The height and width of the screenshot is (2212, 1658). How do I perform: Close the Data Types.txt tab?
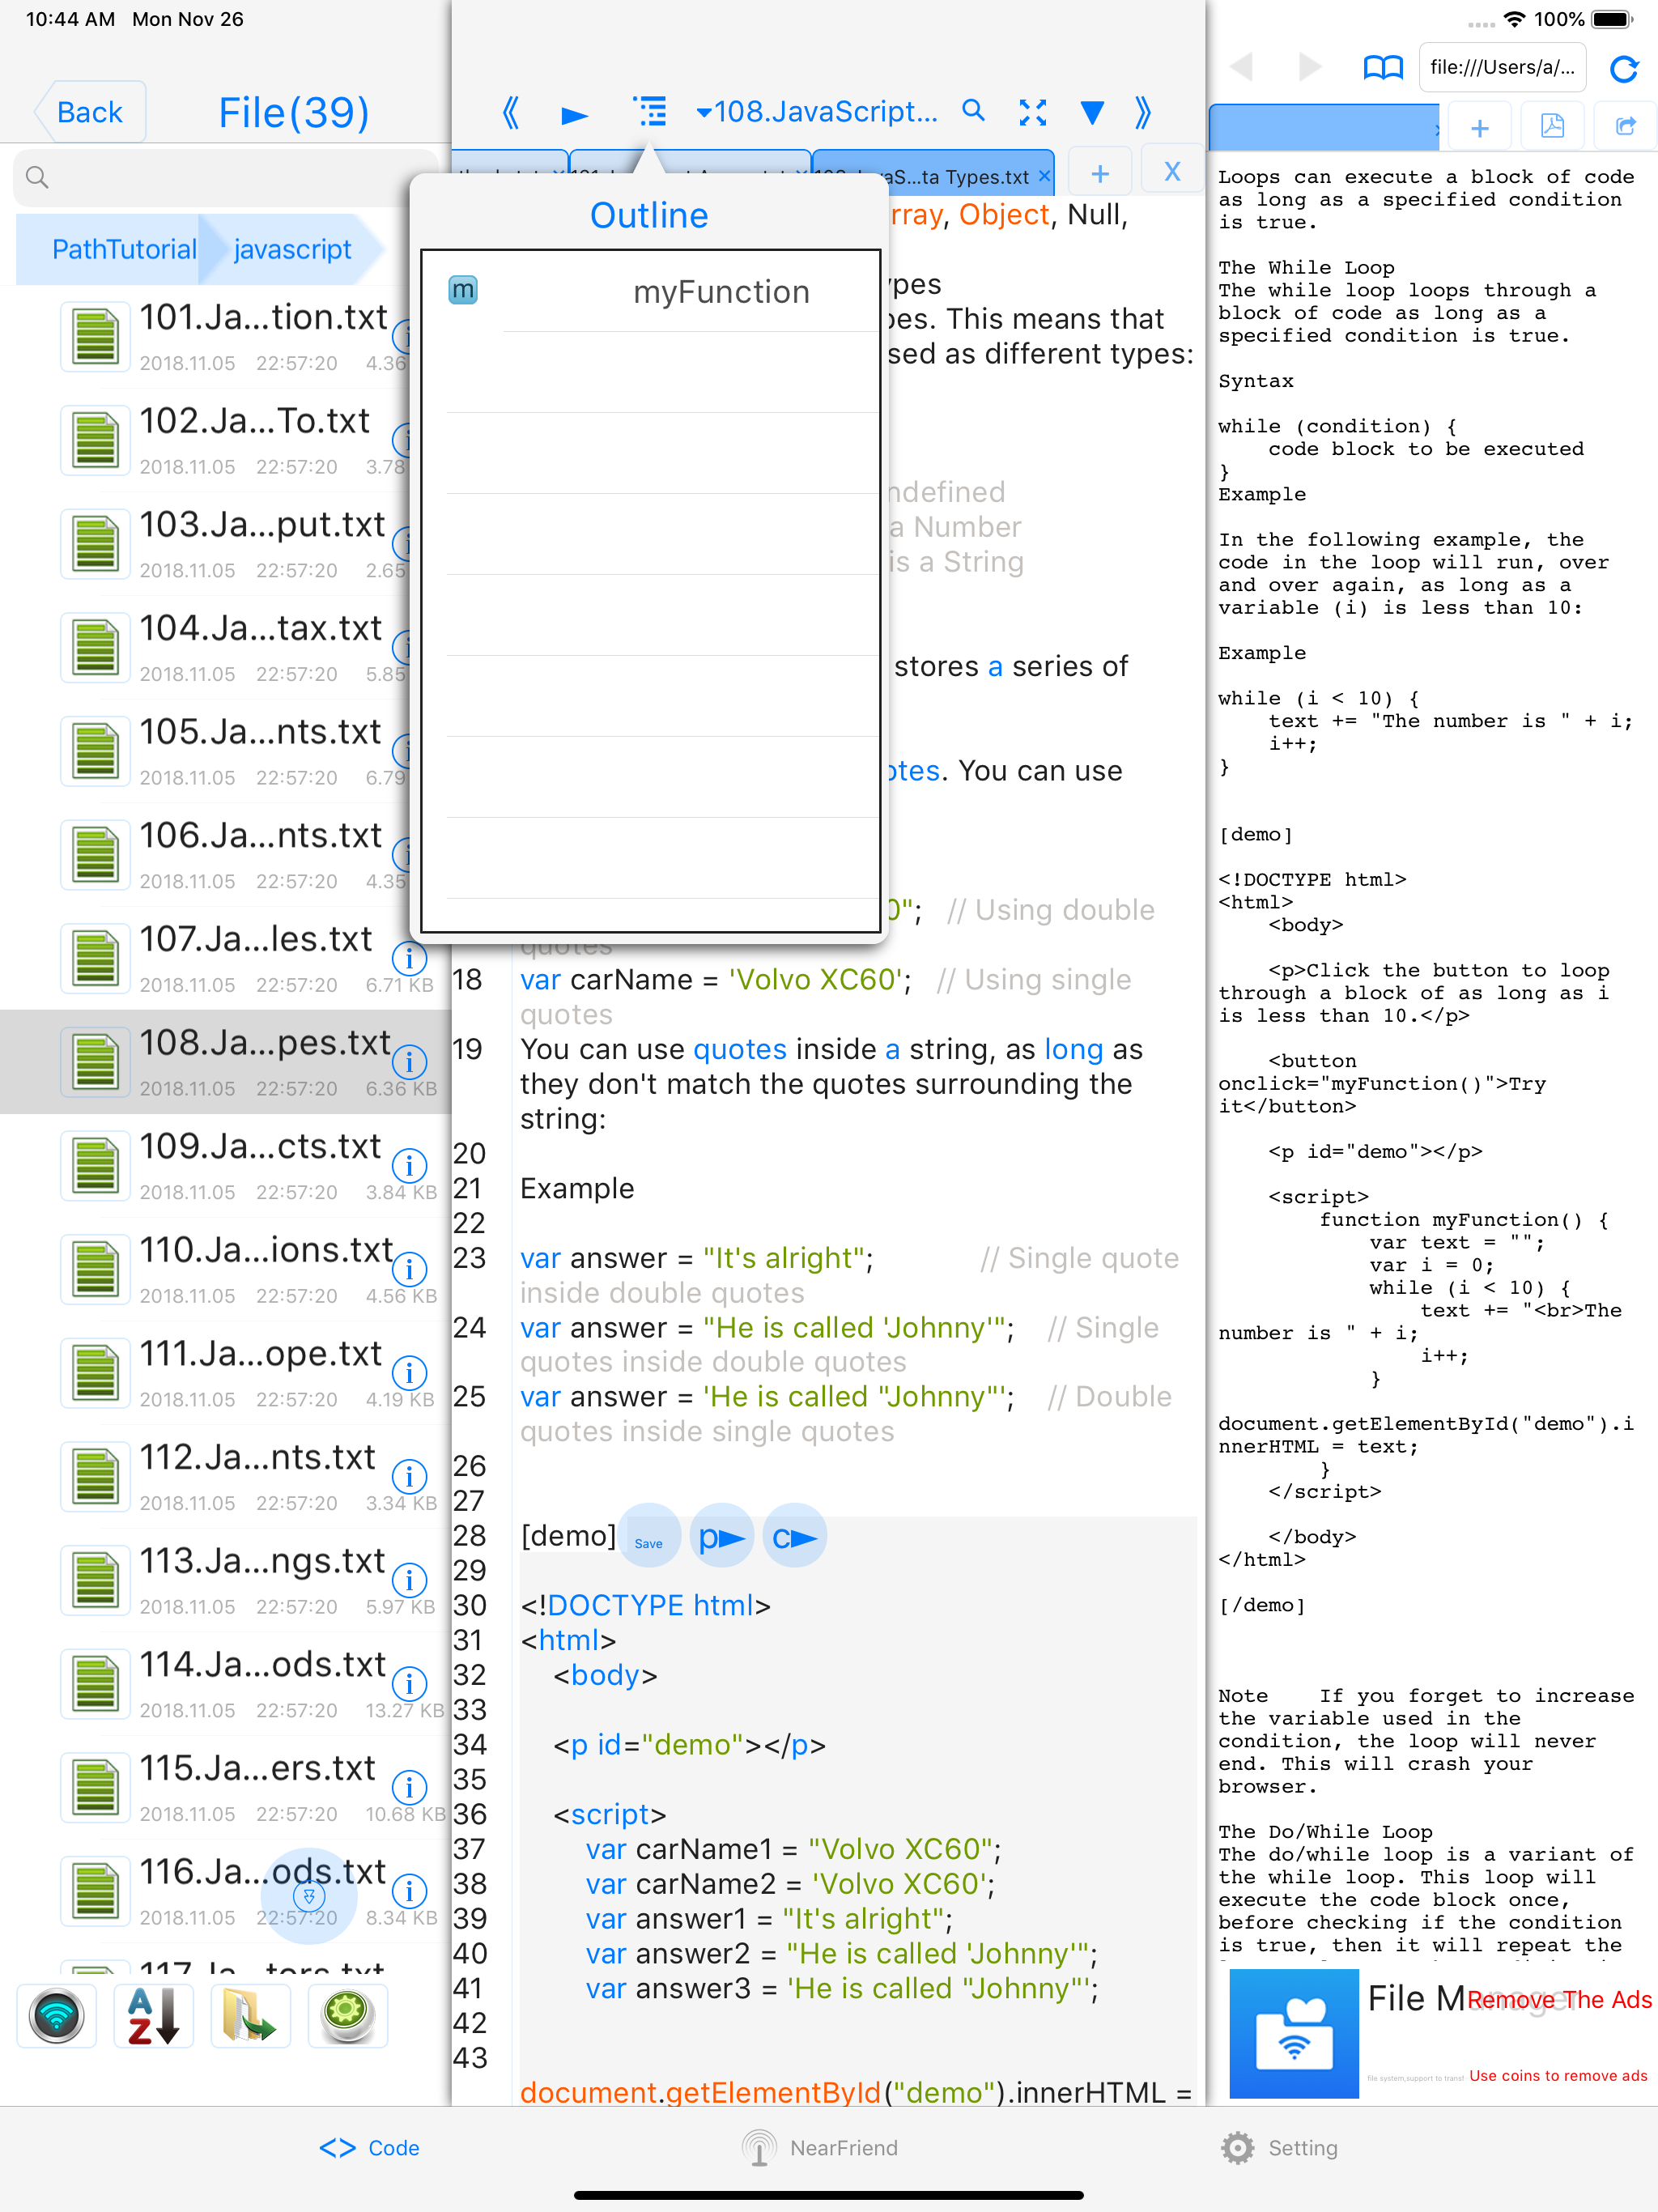click(1044, 176)
